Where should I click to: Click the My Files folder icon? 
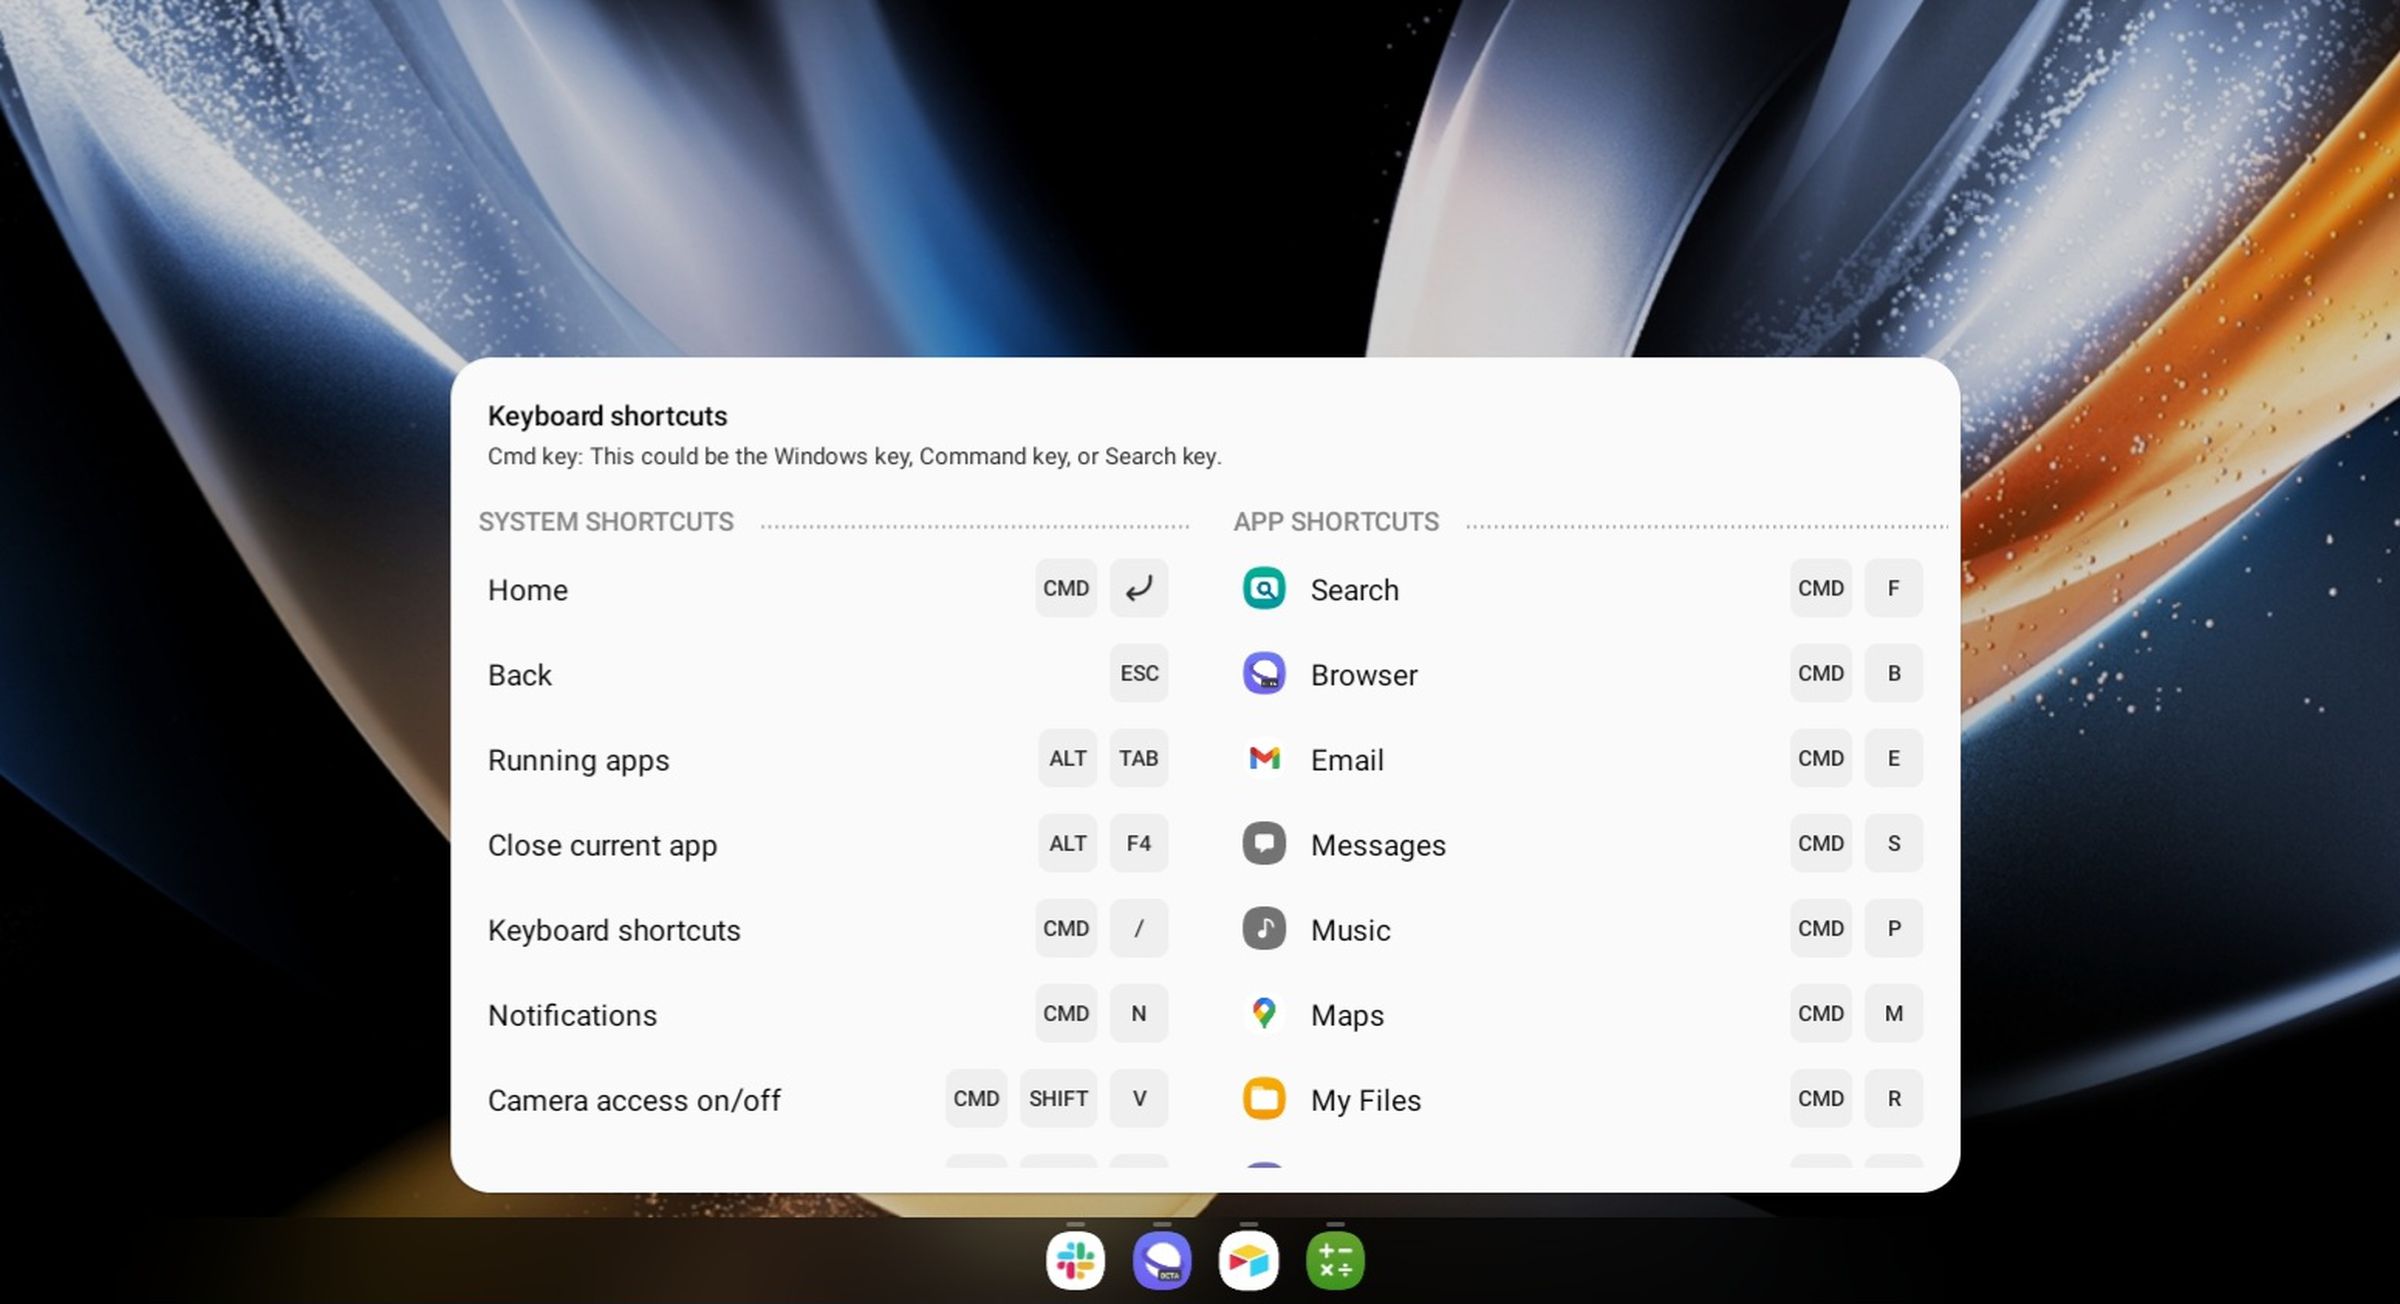[1264, 1098]
